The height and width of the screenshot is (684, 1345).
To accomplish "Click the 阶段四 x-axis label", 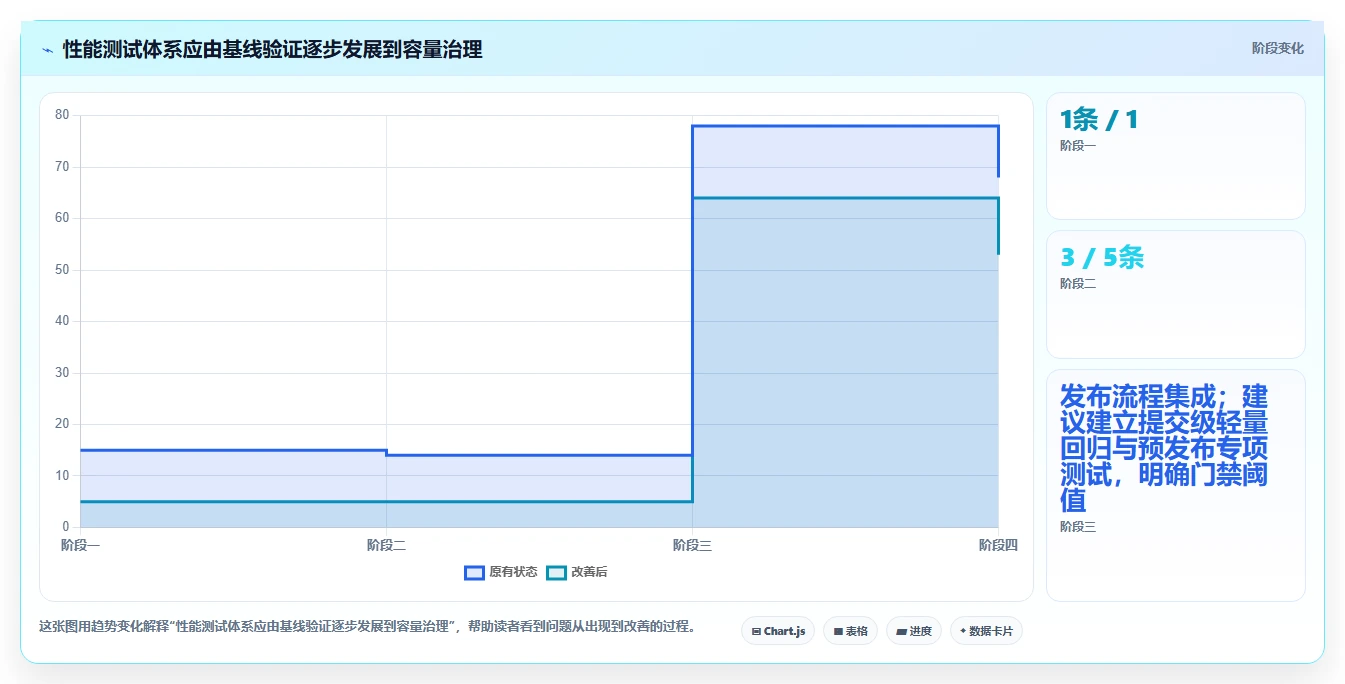I will point(998,545).
